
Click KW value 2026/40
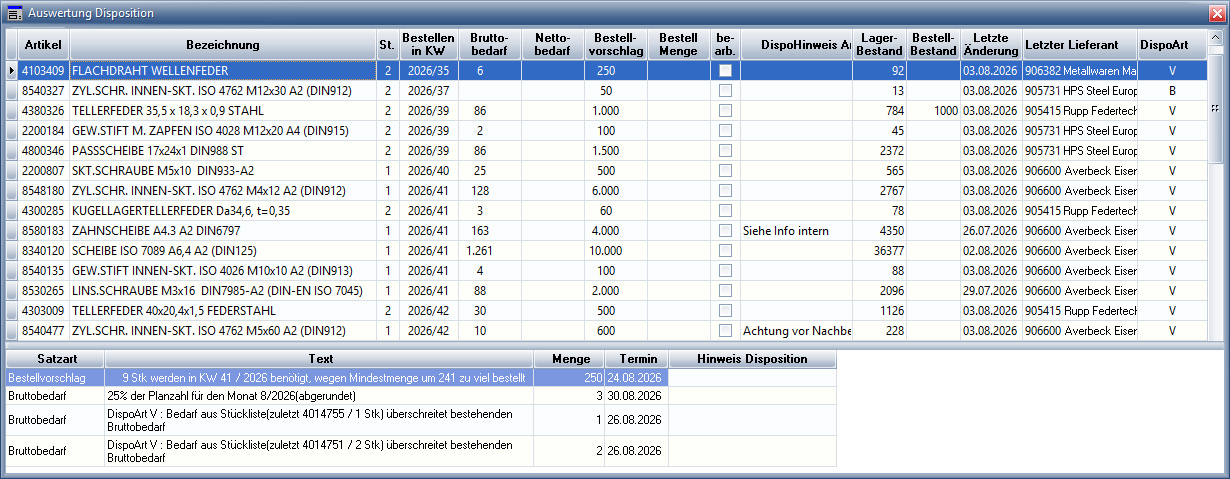[428, 171]
